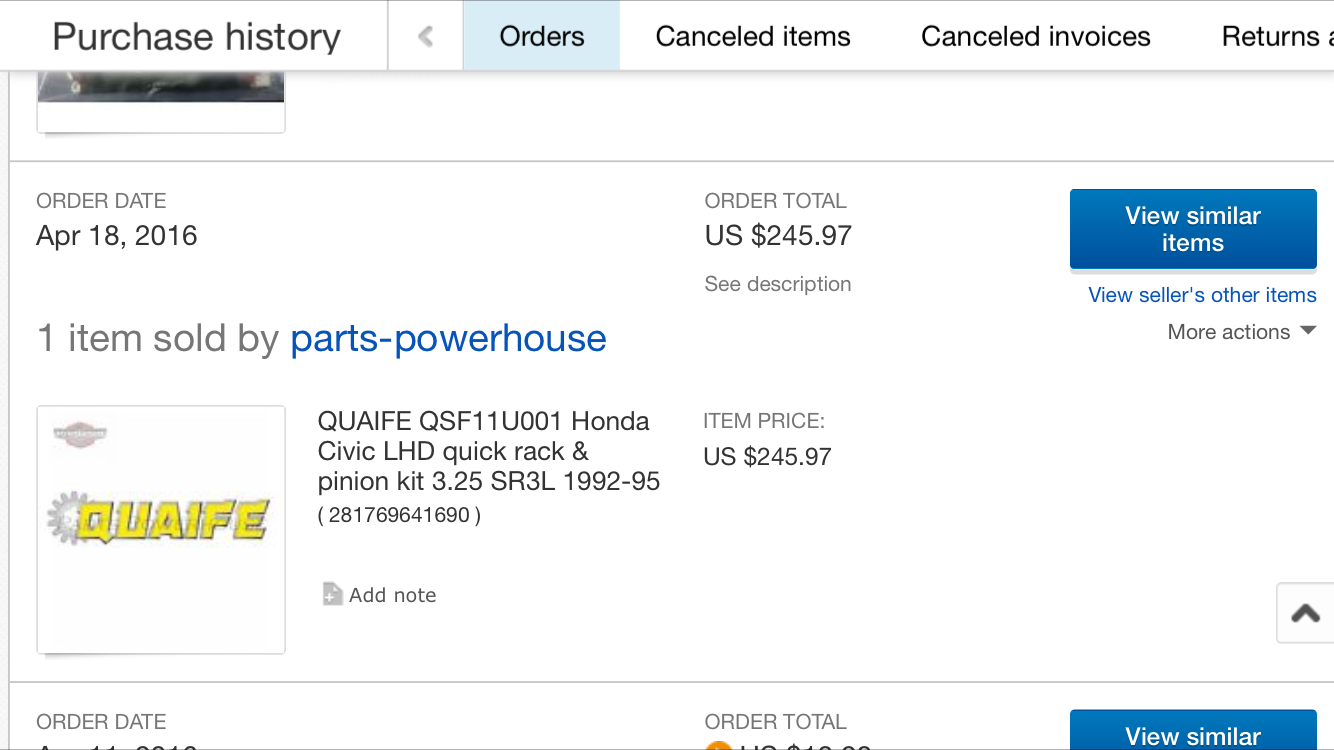Expand the More actions dropdown
The width and height of the screenshot is (1334, 750).
pos(1229,332)
